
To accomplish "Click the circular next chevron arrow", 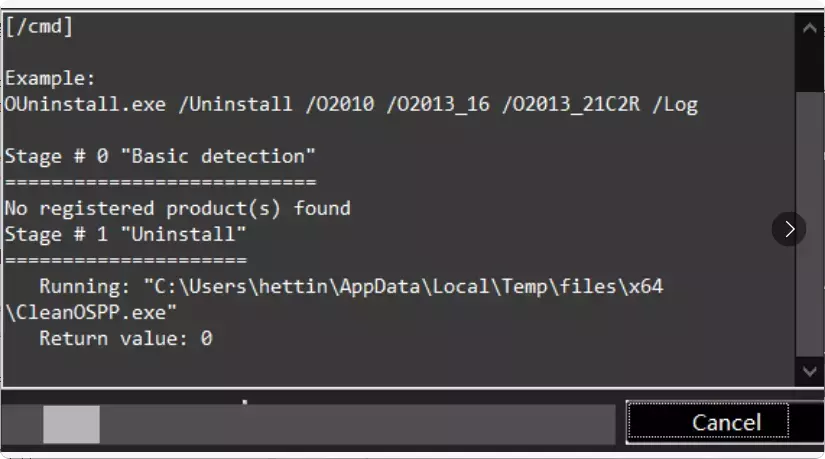I will pyautogui.click(x=789, y=229).
